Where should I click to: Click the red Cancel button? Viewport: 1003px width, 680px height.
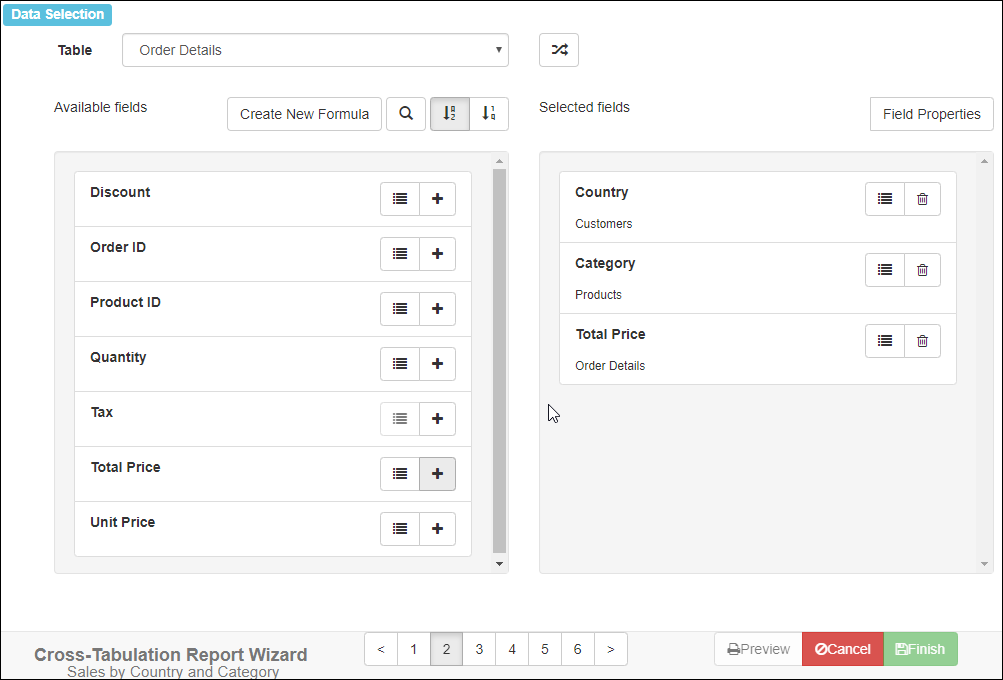[842, 649]
